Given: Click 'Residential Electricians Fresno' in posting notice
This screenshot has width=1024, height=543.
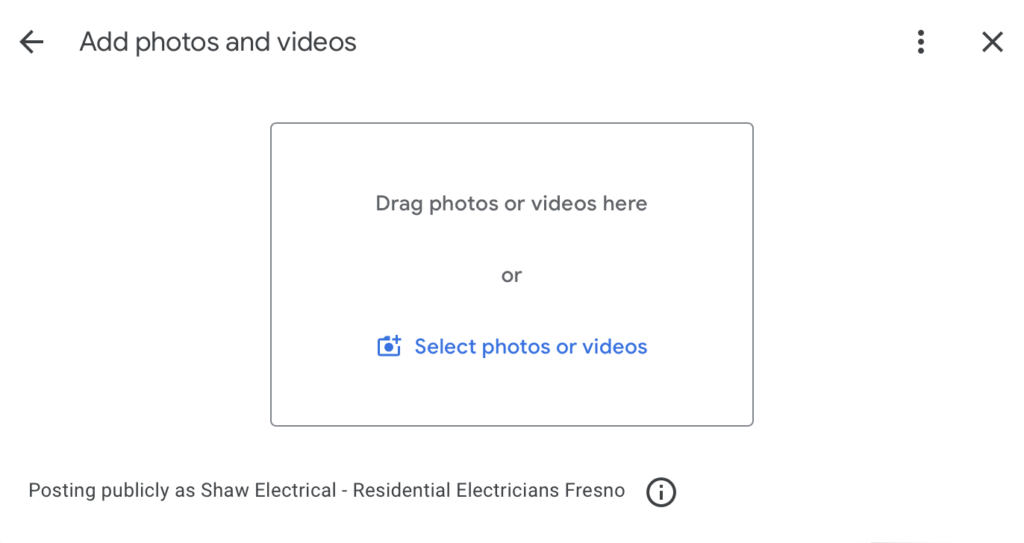Looking at the screenshot, I should [x=489, y=491].
